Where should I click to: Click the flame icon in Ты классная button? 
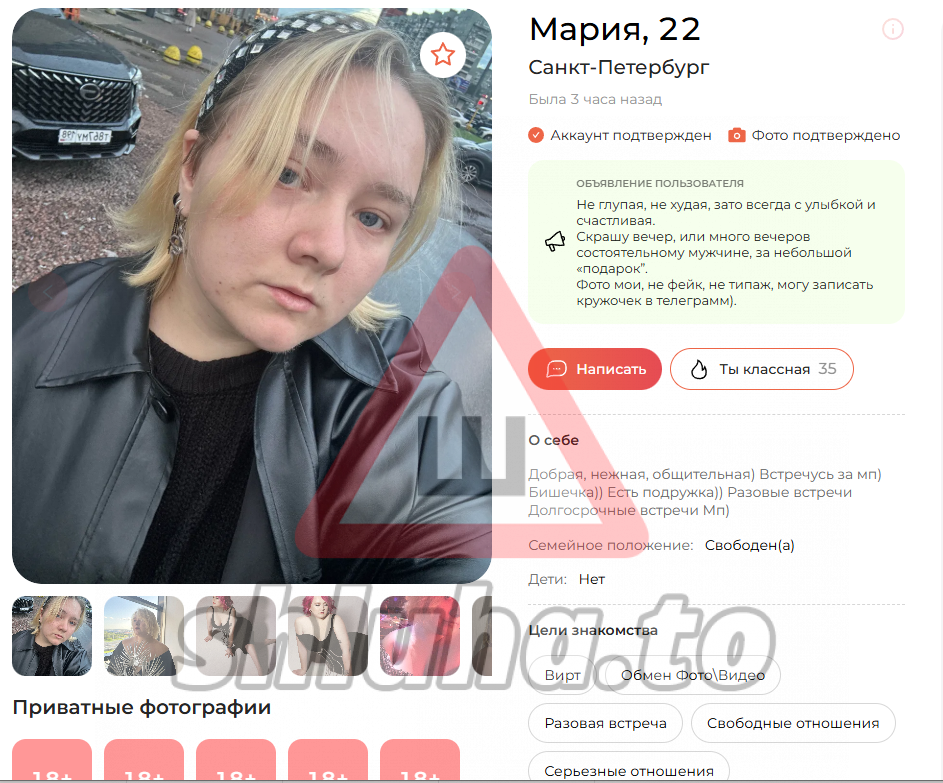[x=699, y=369]
